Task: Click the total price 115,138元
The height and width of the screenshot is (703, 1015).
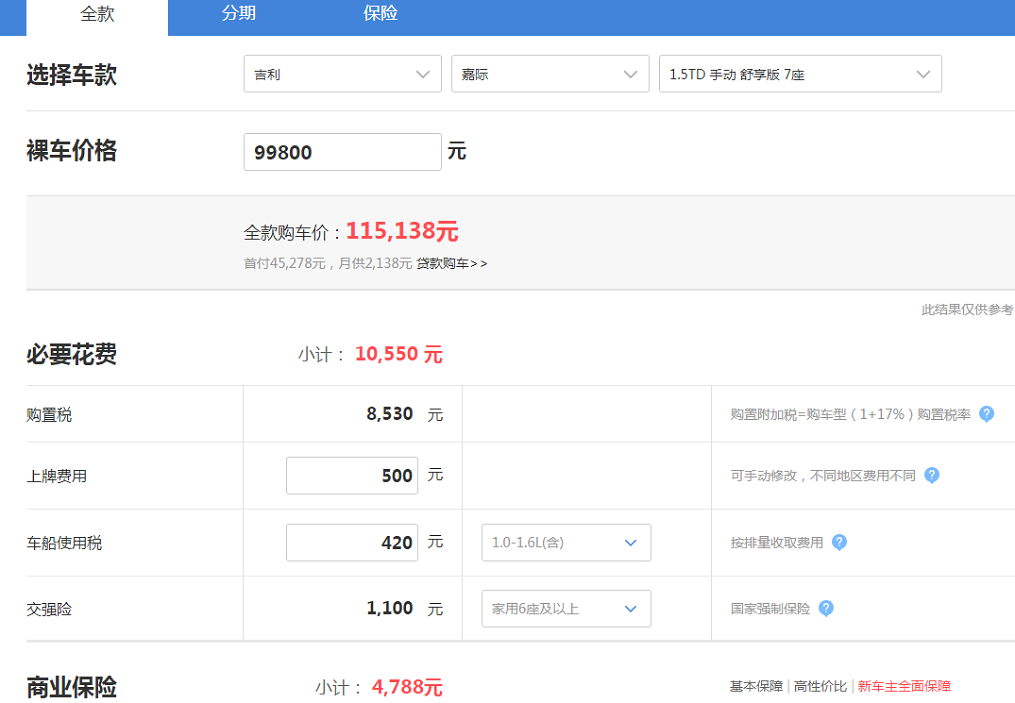Action: [x=402, y=231]
